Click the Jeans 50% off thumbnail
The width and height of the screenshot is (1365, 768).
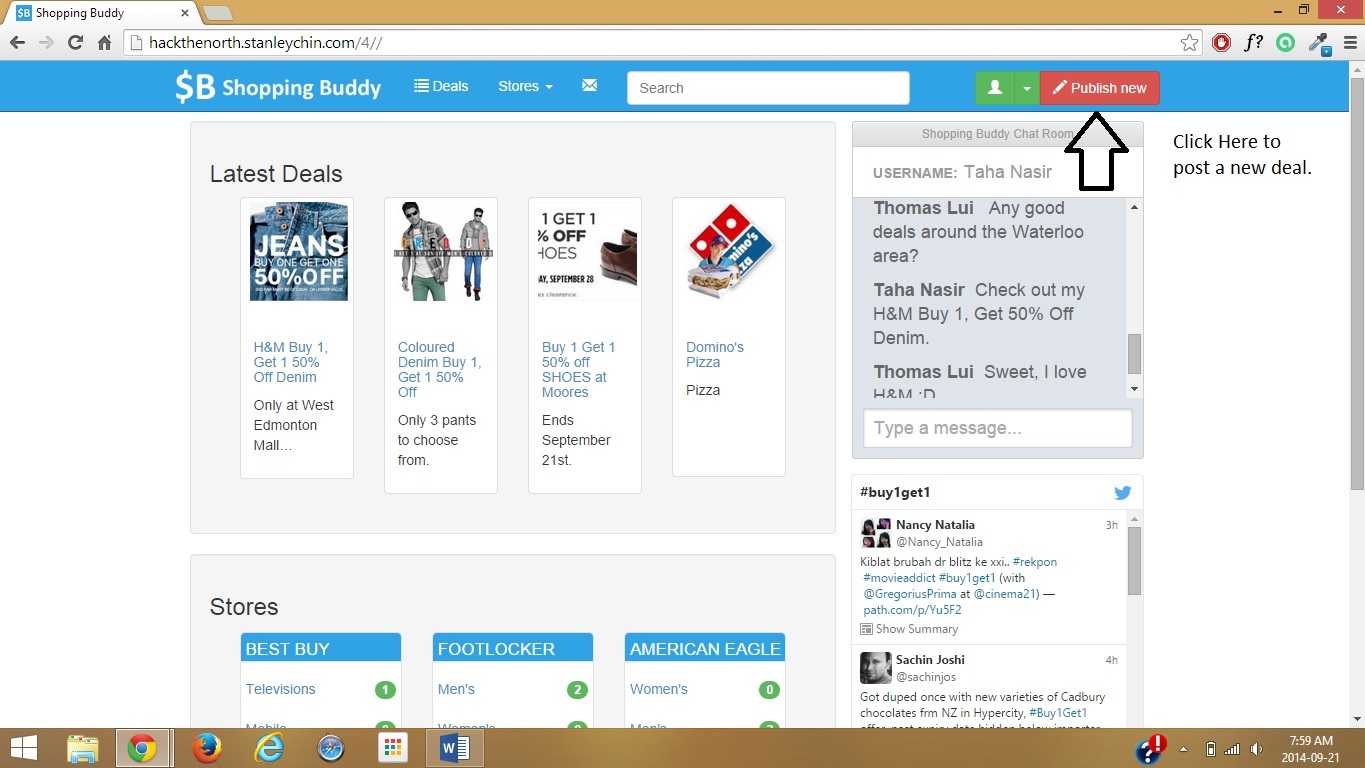pos(299,252)
